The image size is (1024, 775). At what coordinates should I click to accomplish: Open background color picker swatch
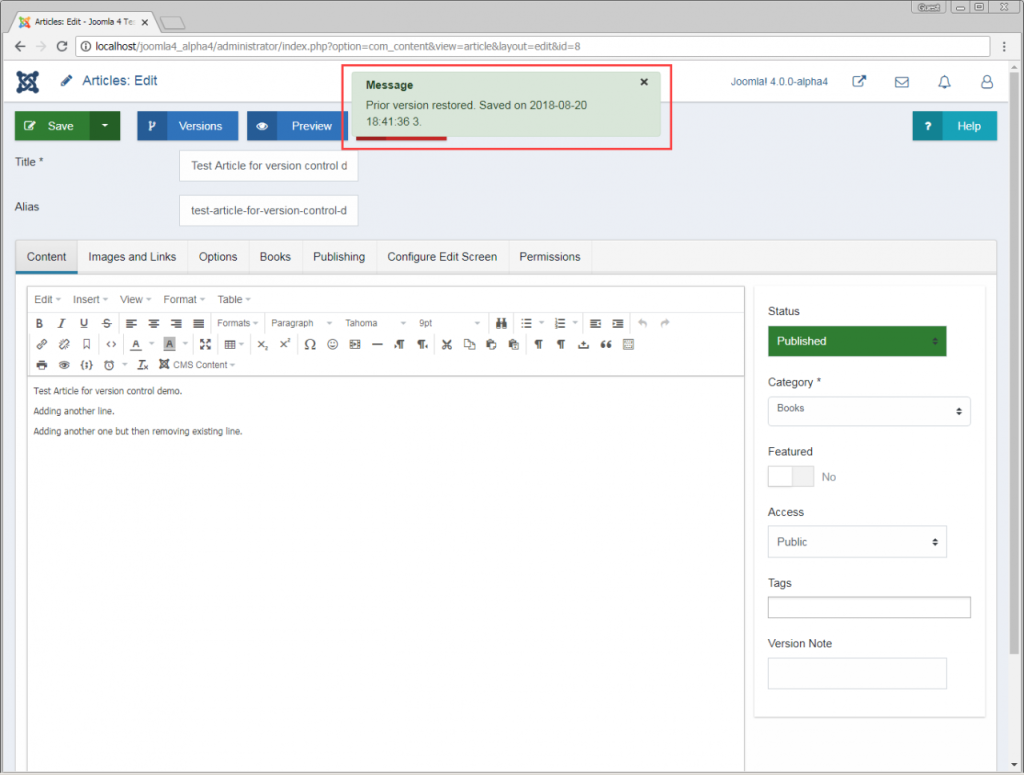click(x=169, y=344)
